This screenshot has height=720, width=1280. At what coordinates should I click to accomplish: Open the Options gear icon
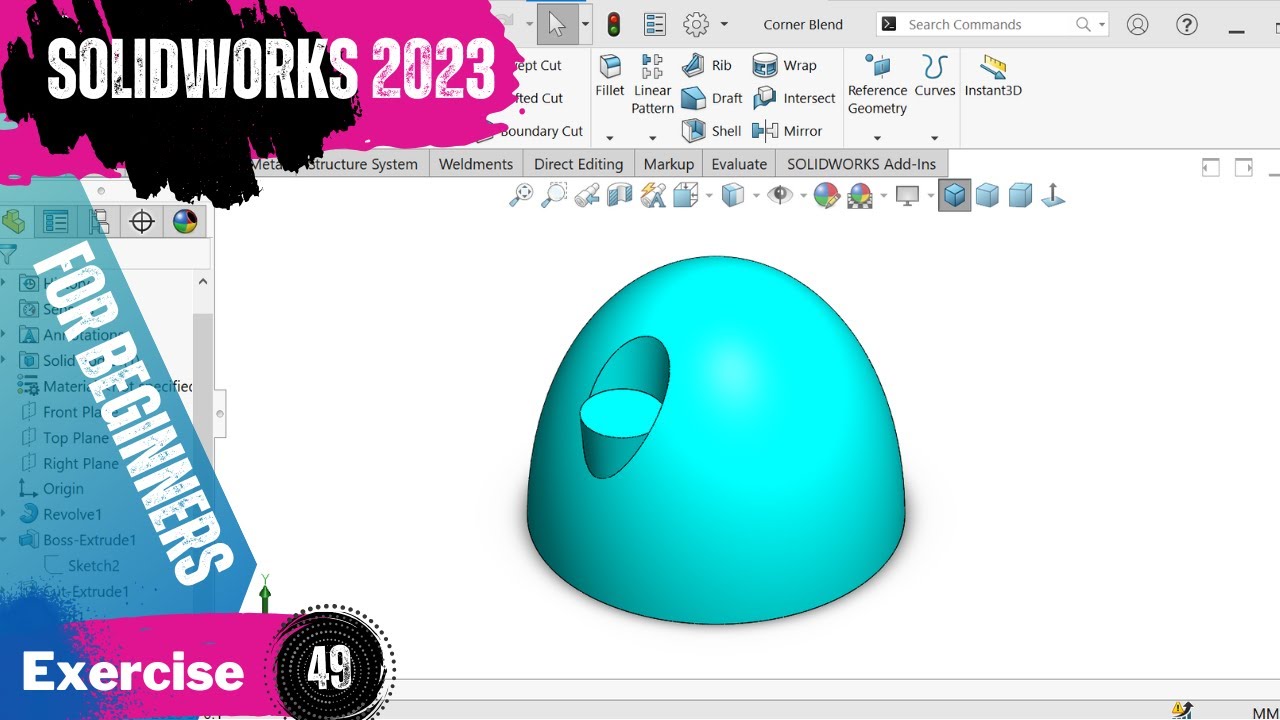click(x=696, y=24)
